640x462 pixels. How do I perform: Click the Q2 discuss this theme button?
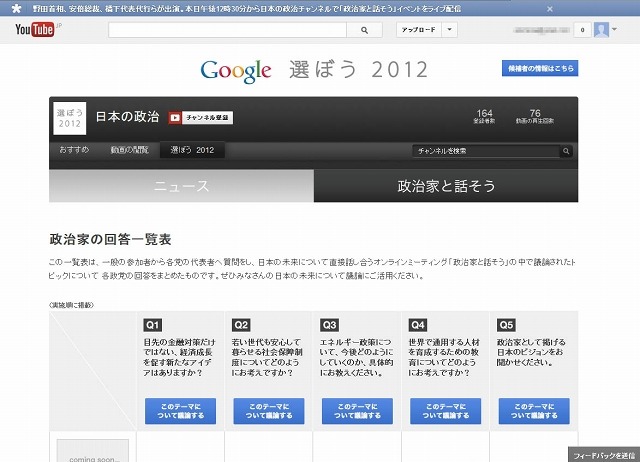pos(269,411)
